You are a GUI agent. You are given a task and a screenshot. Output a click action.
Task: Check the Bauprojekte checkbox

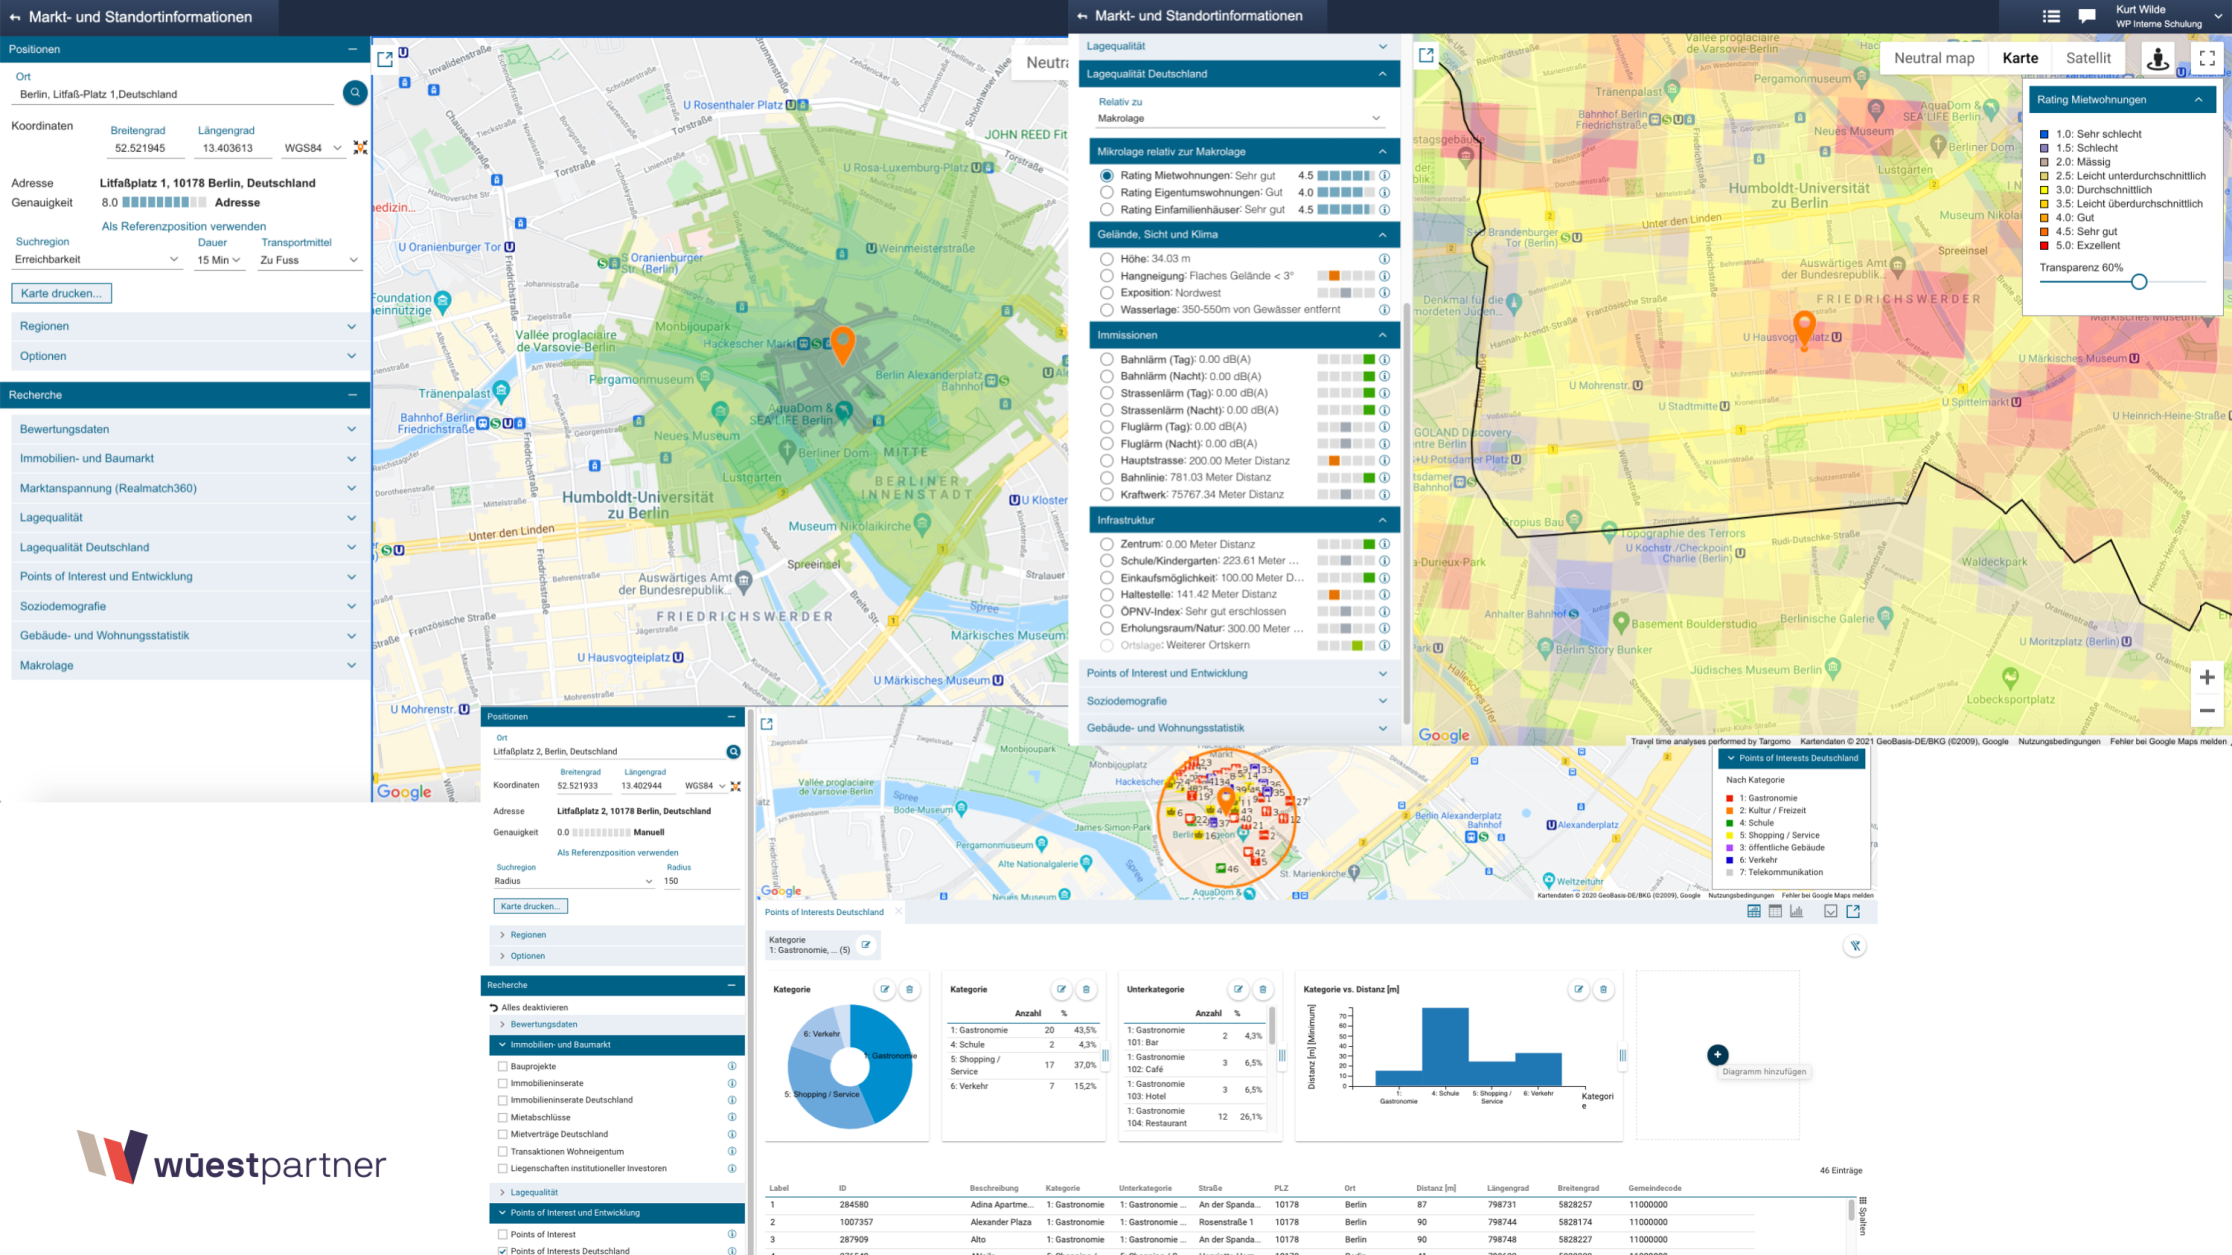503,1067
